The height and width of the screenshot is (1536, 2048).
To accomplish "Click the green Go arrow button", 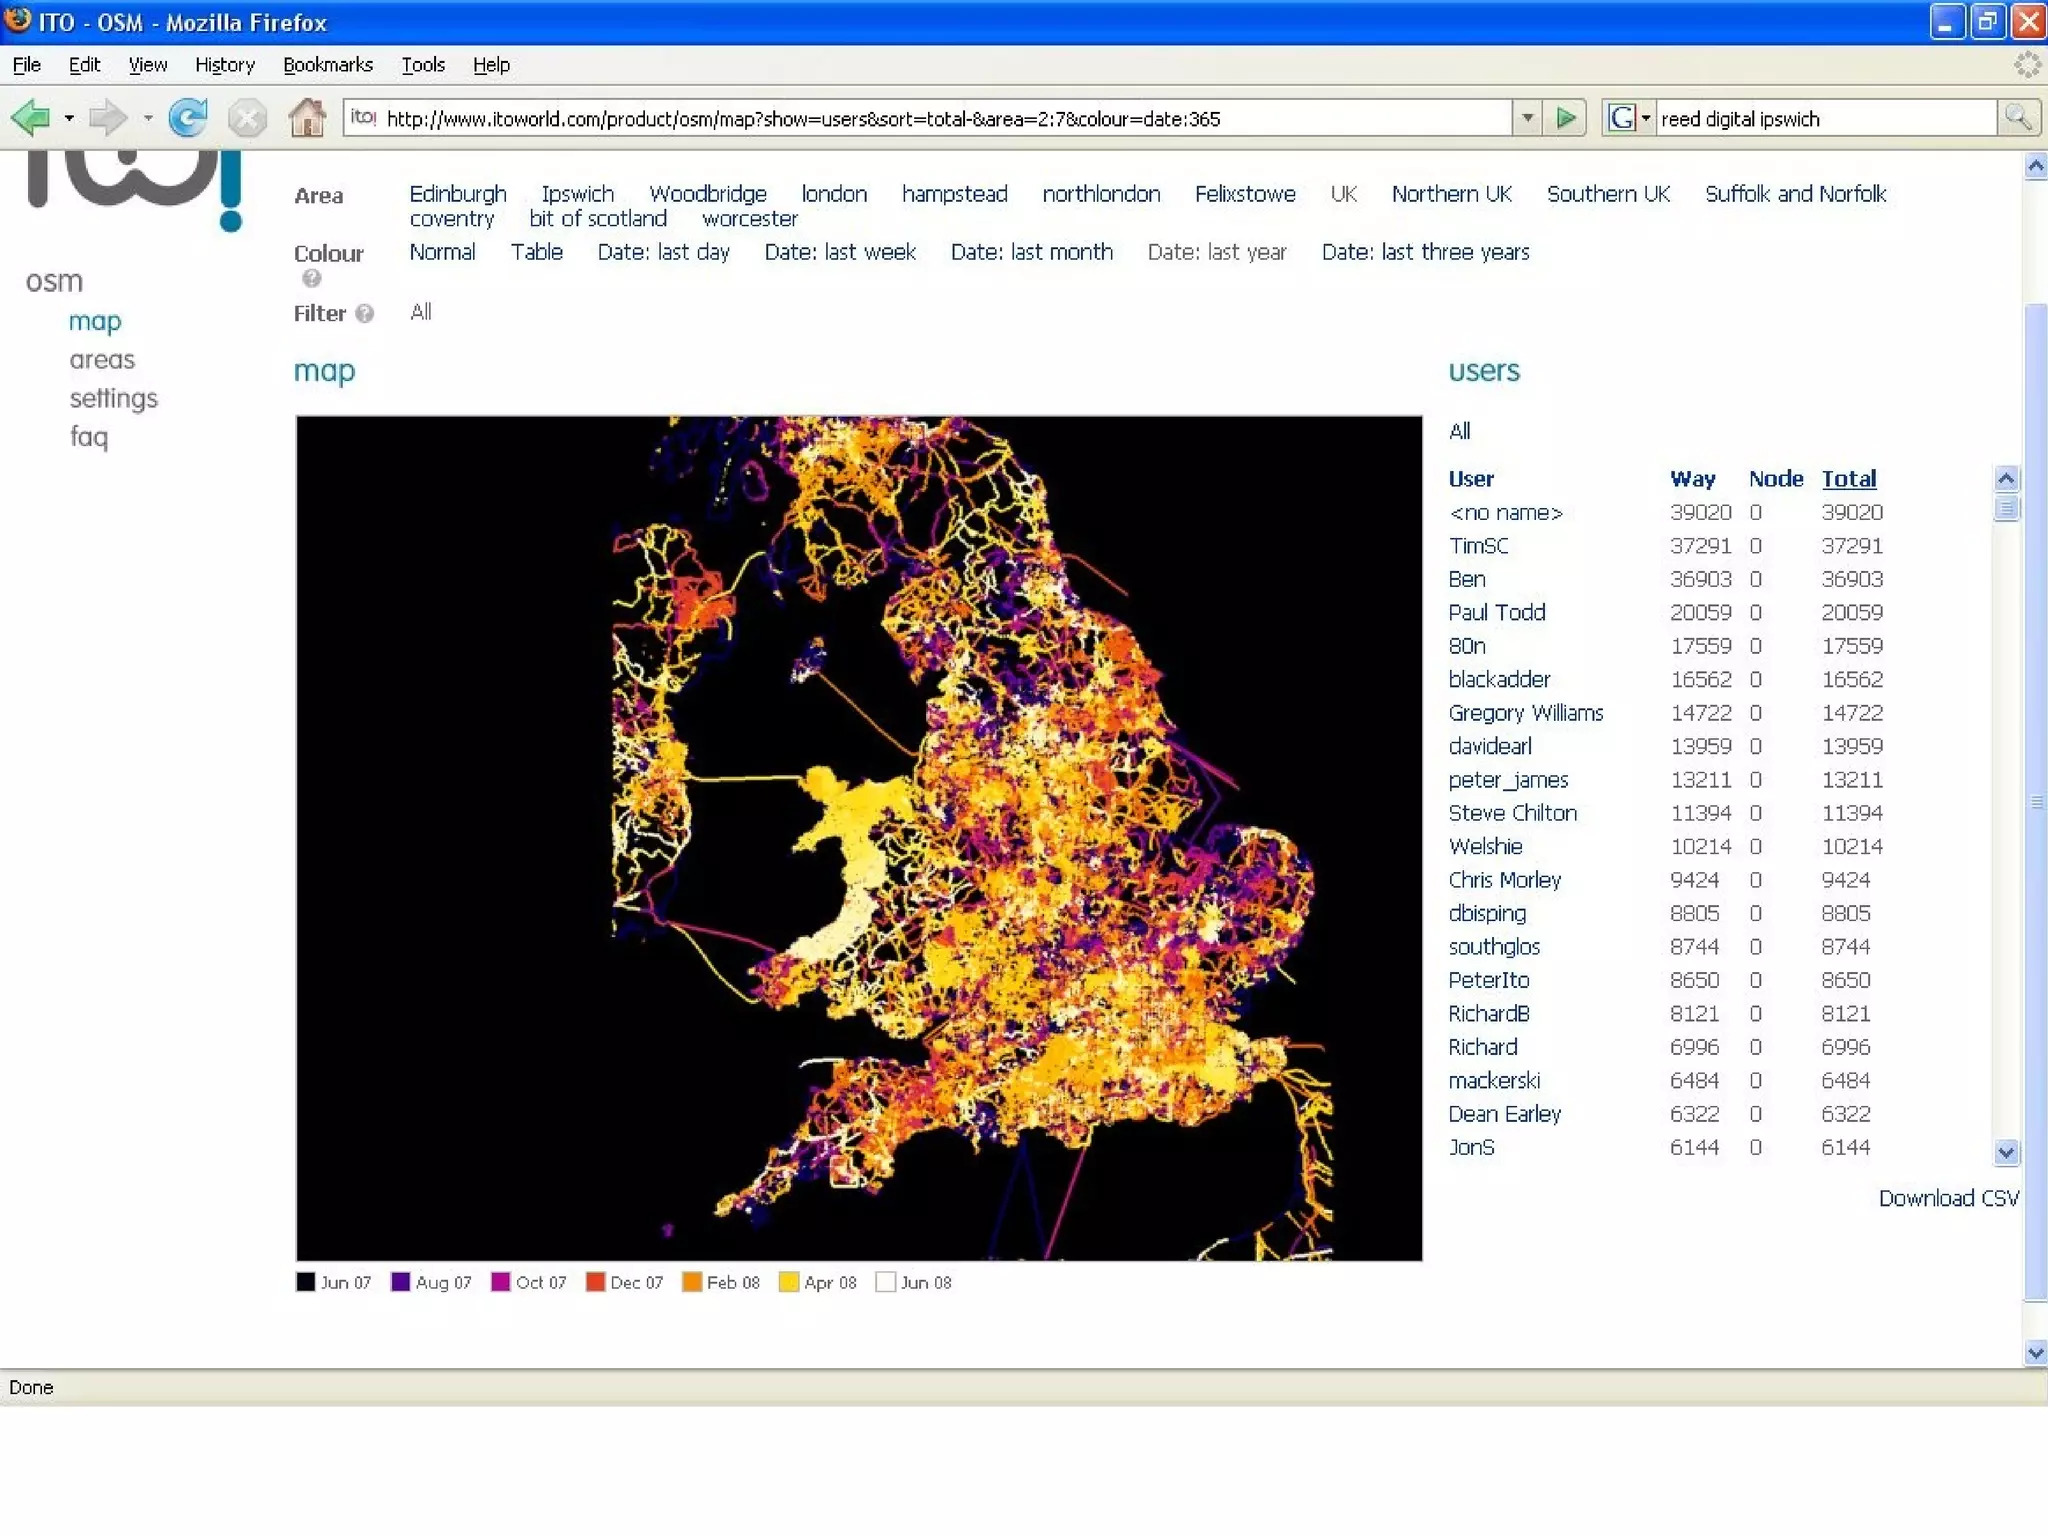I will pyautogui.click(x=1565, y=118).
